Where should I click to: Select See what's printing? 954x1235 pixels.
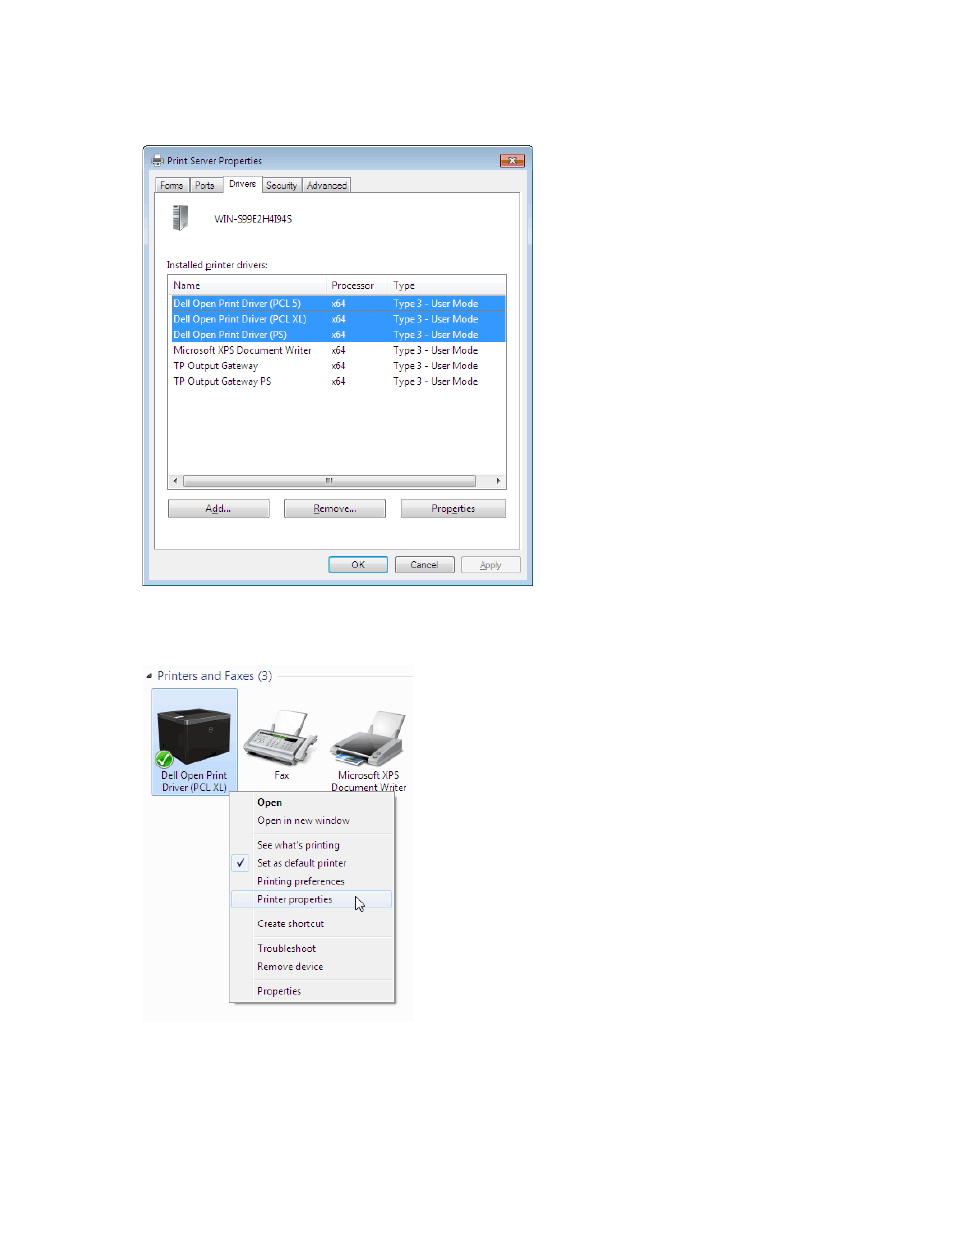[x=312, y=846]
